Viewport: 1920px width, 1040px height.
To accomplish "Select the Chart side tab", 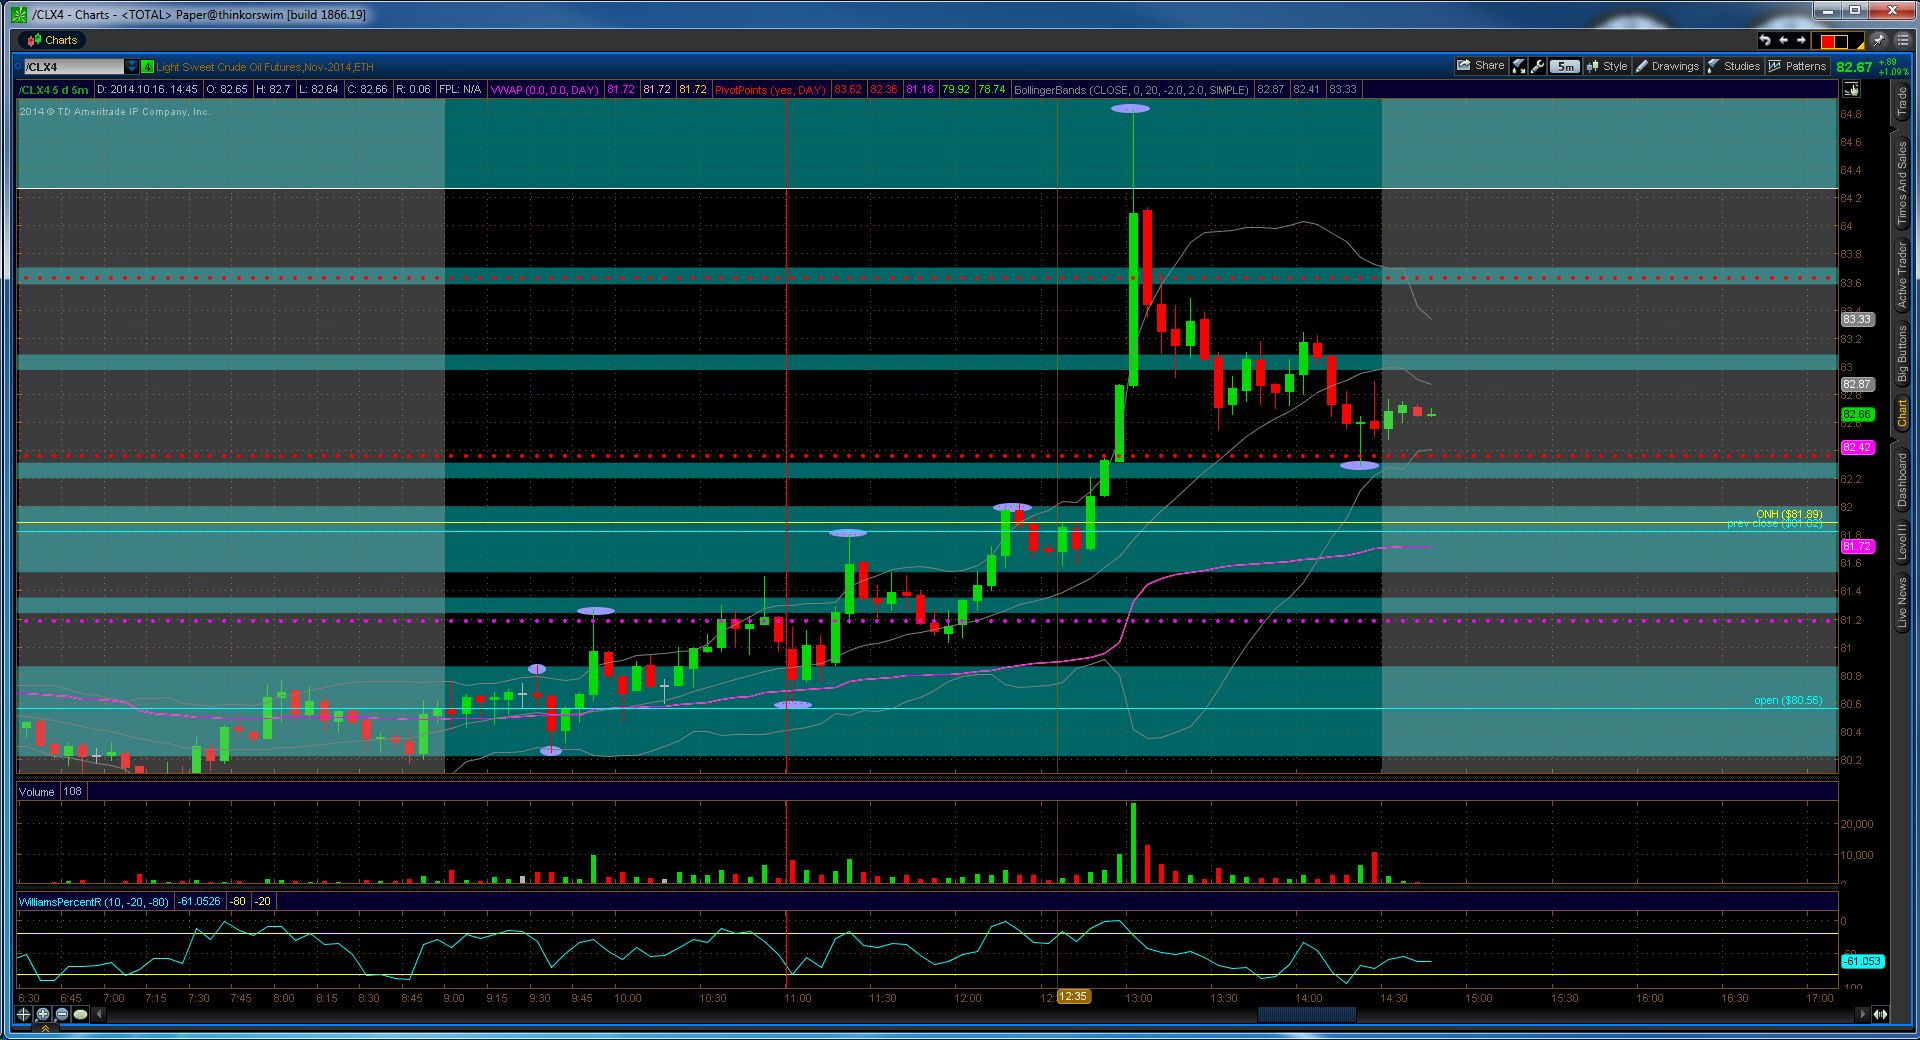I will pos(1902,413).
